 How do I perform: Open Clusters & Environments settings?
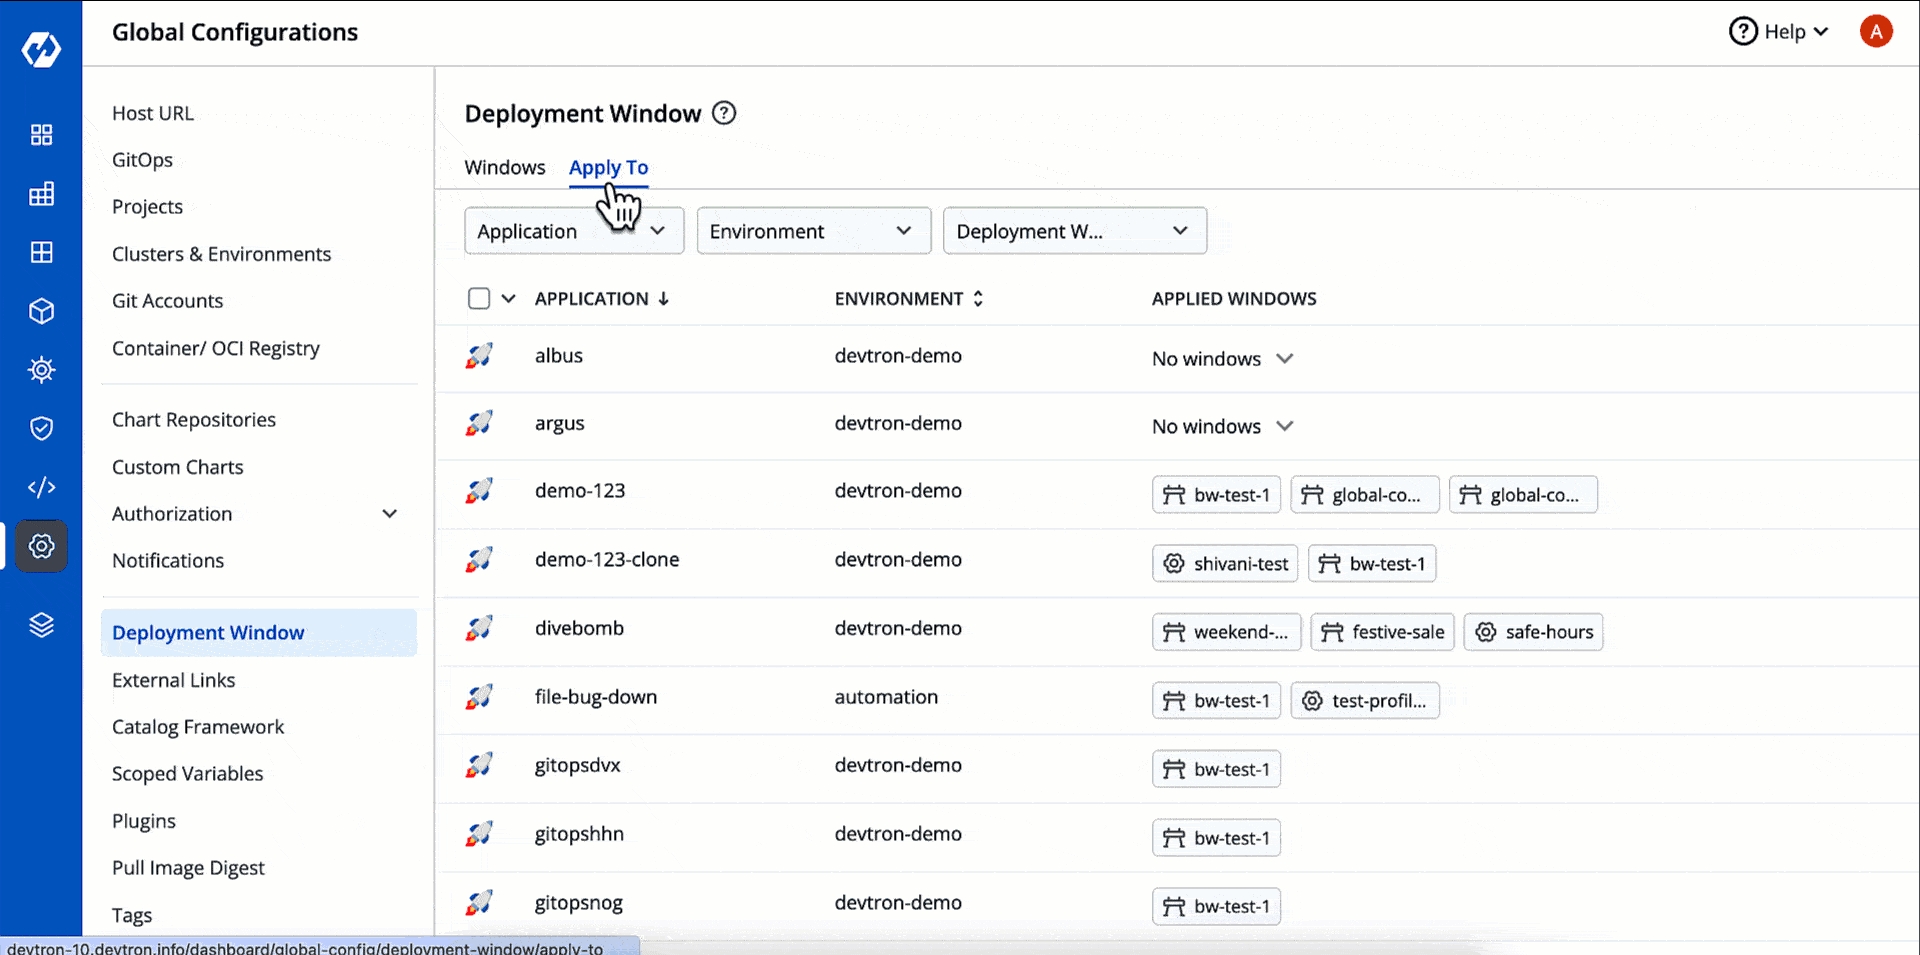pos(221,254)
